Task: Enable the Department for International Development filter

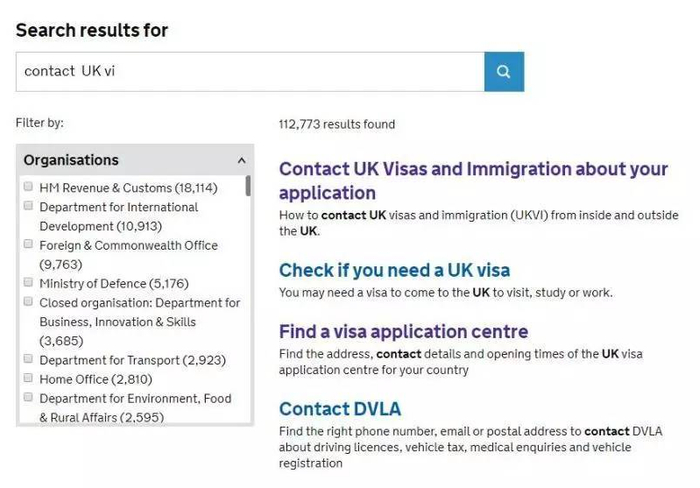Action: tap(29, 207)
